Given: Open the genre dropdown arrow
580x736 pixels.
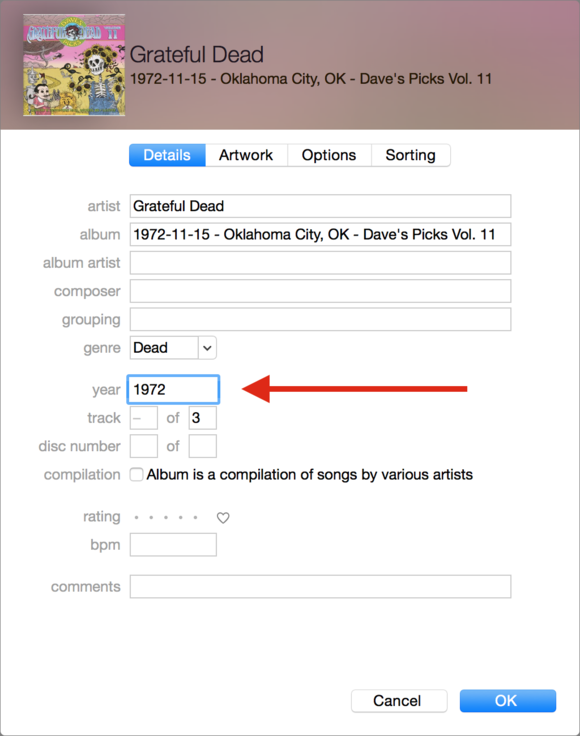Looking at the screenshot, I should (207, 348).
